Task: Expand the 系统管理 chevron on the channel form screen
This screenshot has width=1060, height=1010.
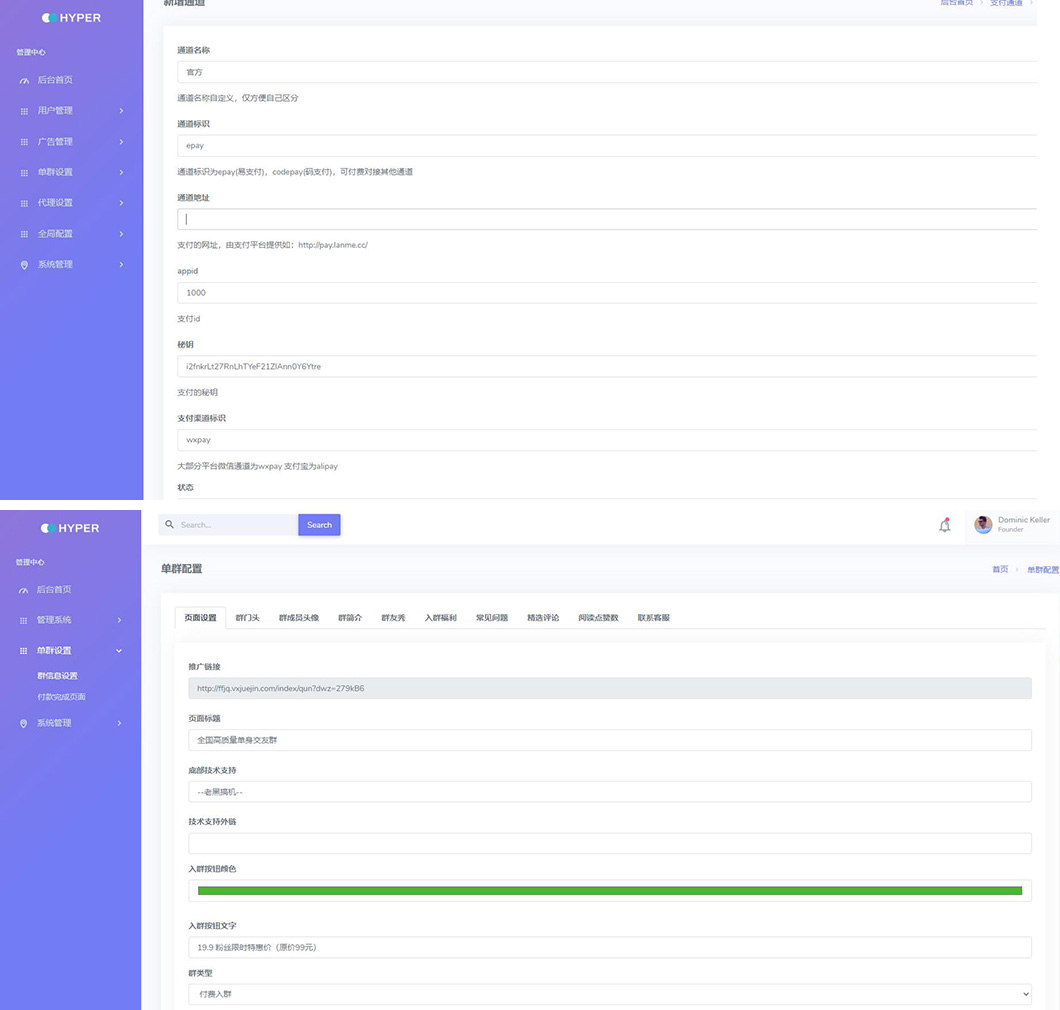Action: 122,264
